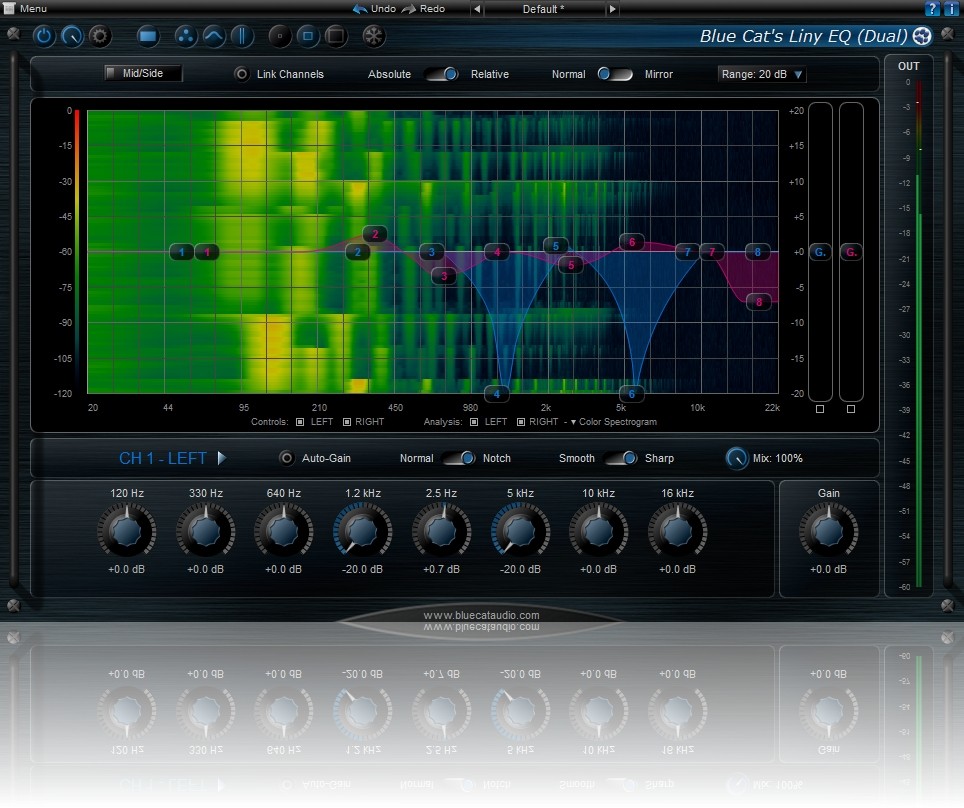Toggle the Normal/Mirror switch
The image size is (964, 808).
click(615, 74)
